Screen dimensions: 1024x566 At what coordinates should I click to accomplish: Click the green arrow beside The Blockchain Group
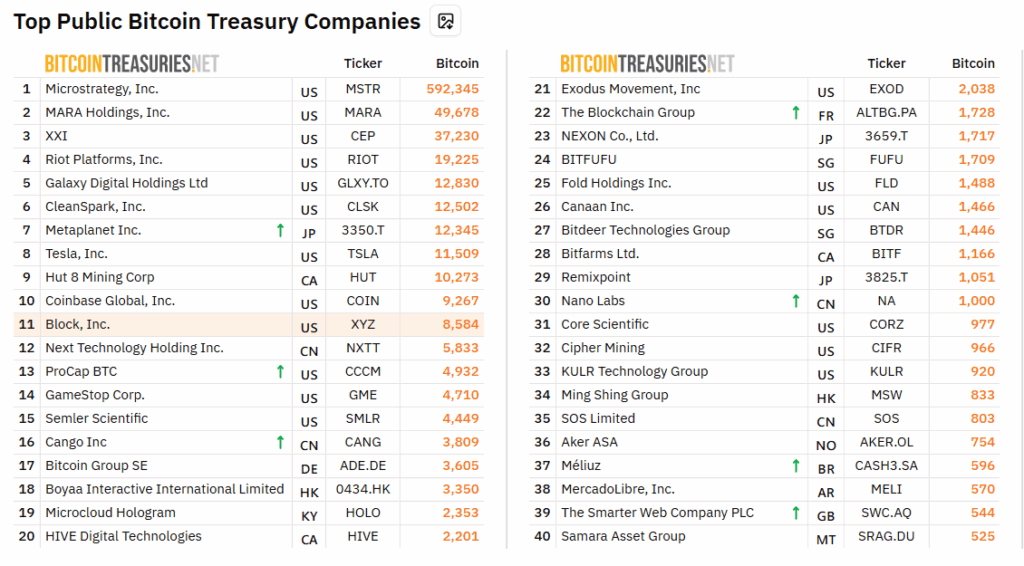(x=796, y=113)
